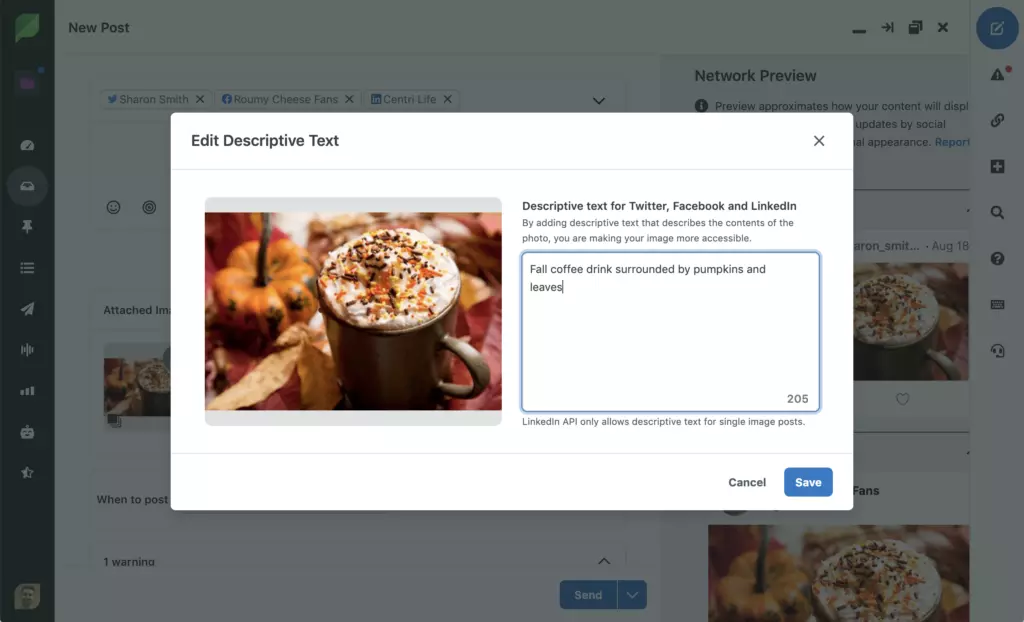Viewport: 1024px width, 622px height.
Task: Pop out the New Post window
Action: tap(915, 27)
